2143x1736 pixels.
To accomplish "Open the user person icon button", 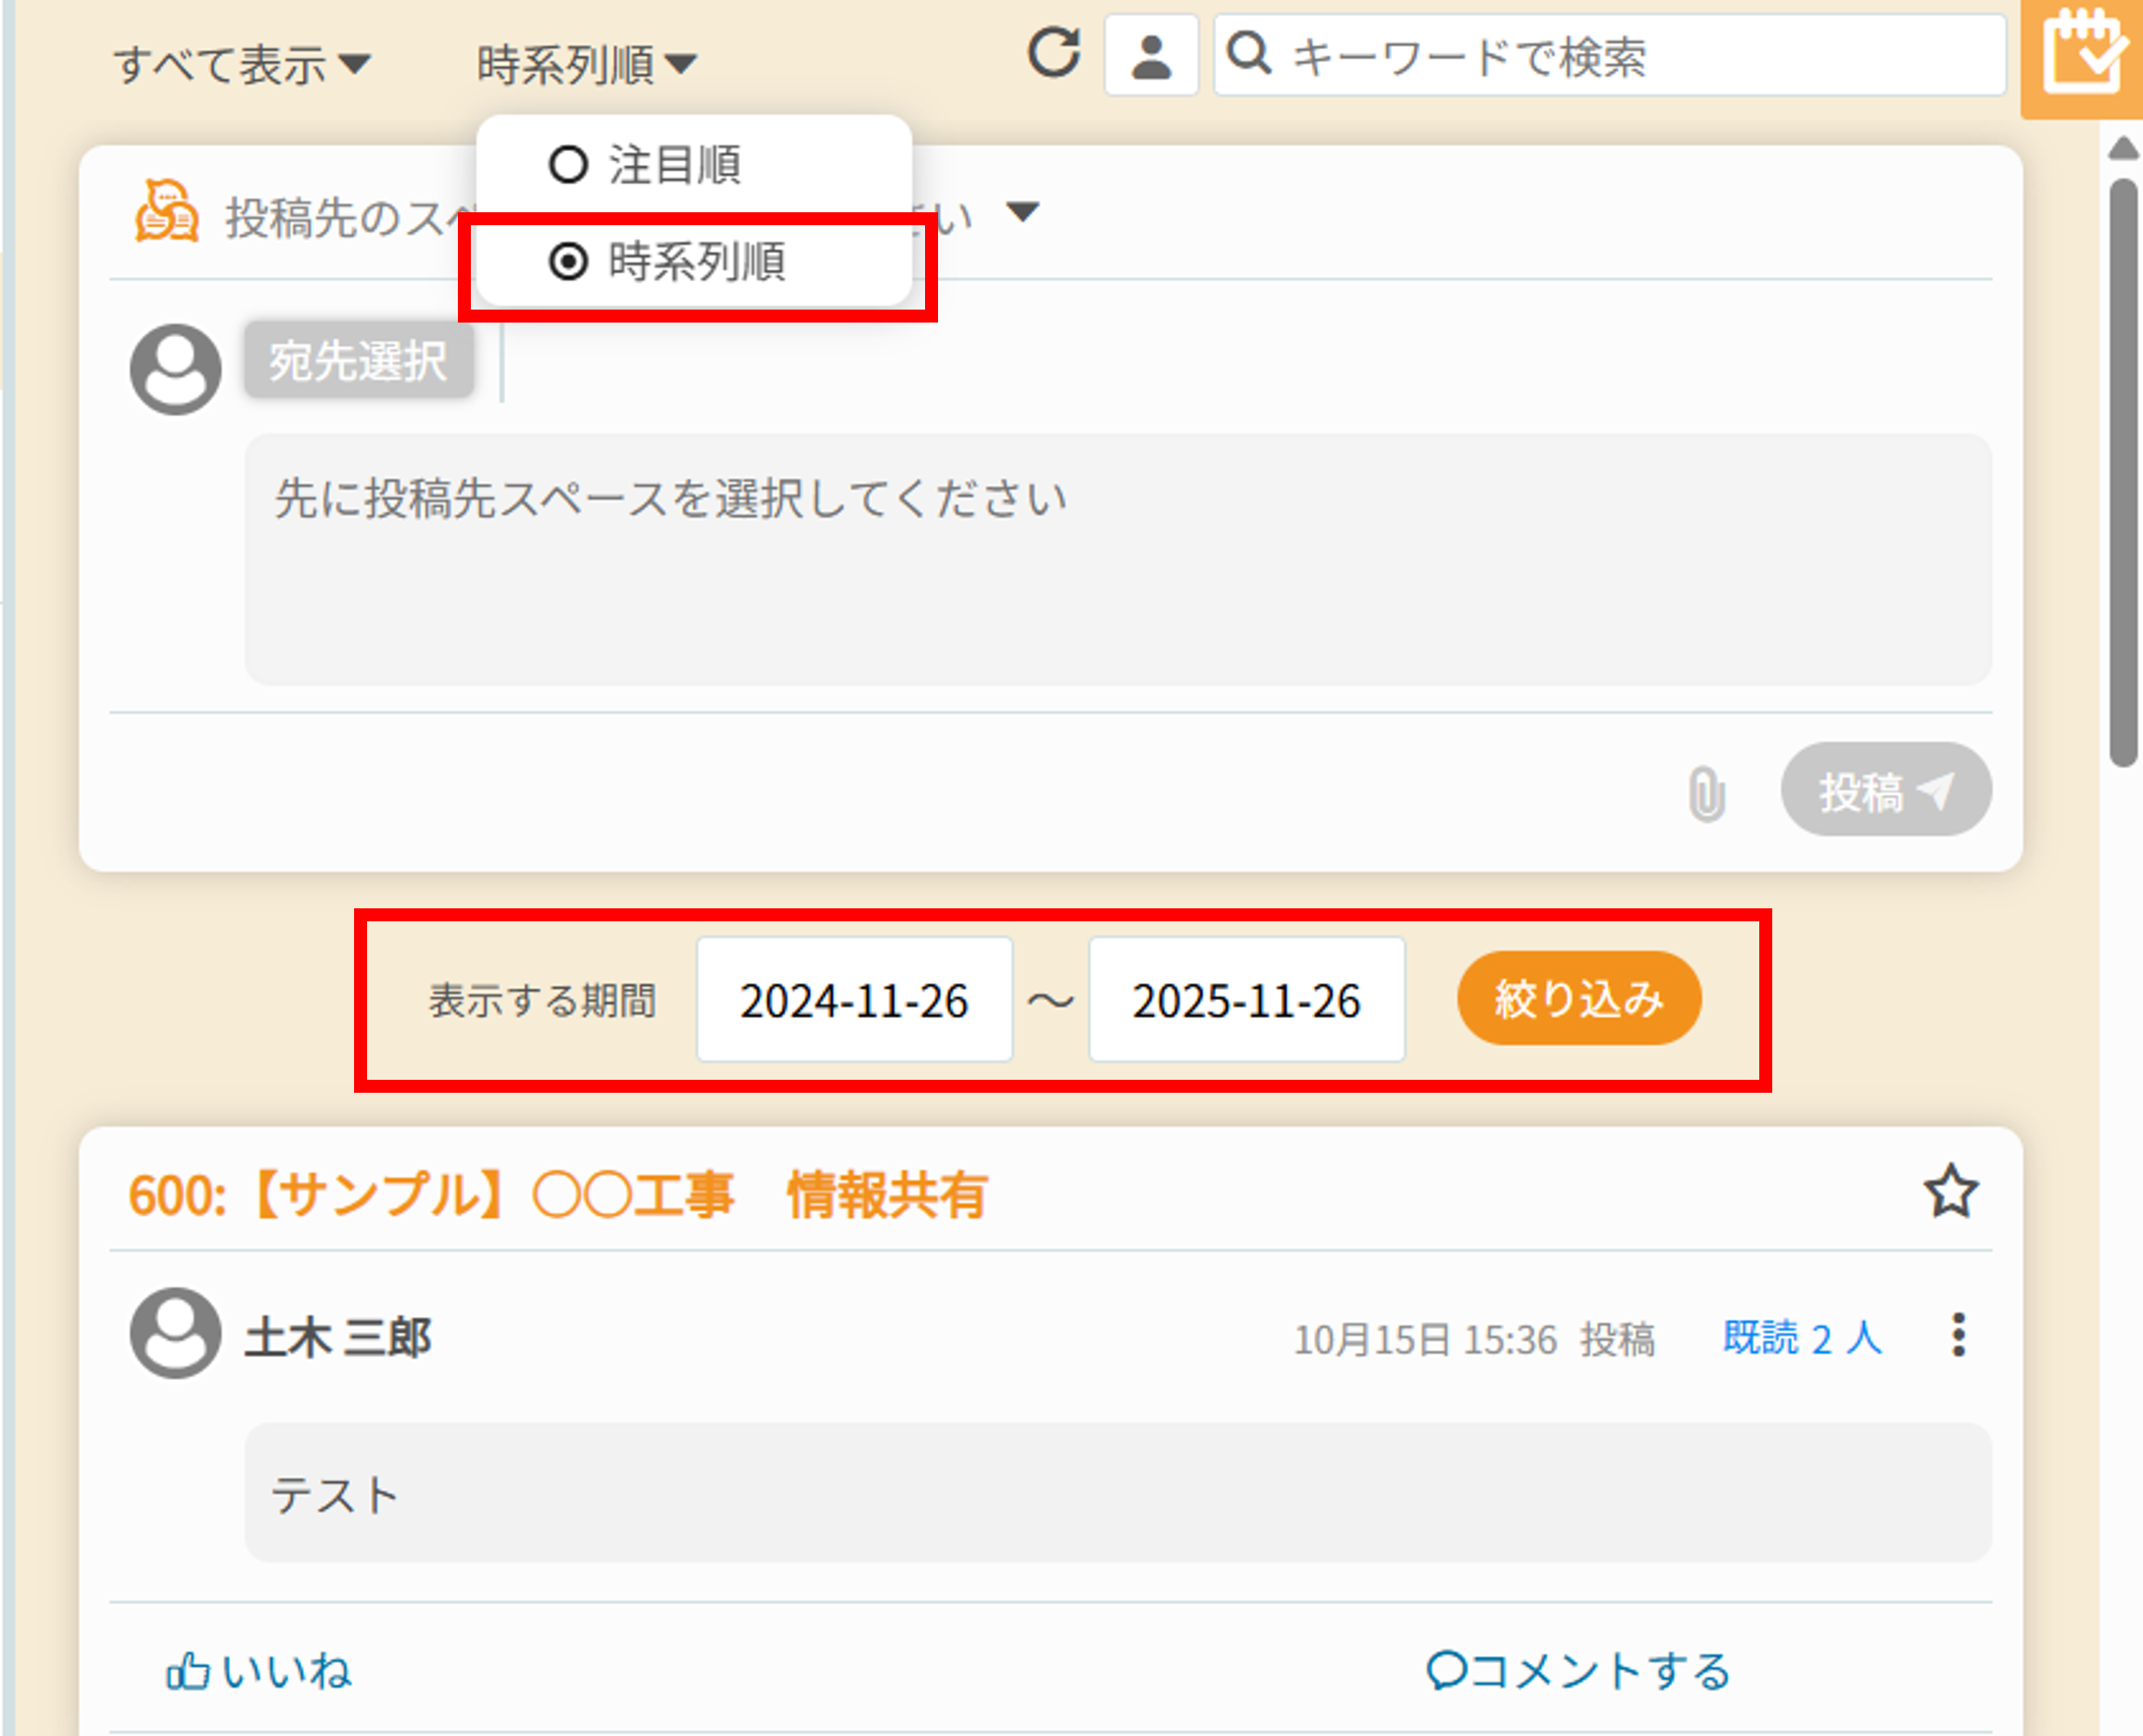I will click(x=1151, y=56).
